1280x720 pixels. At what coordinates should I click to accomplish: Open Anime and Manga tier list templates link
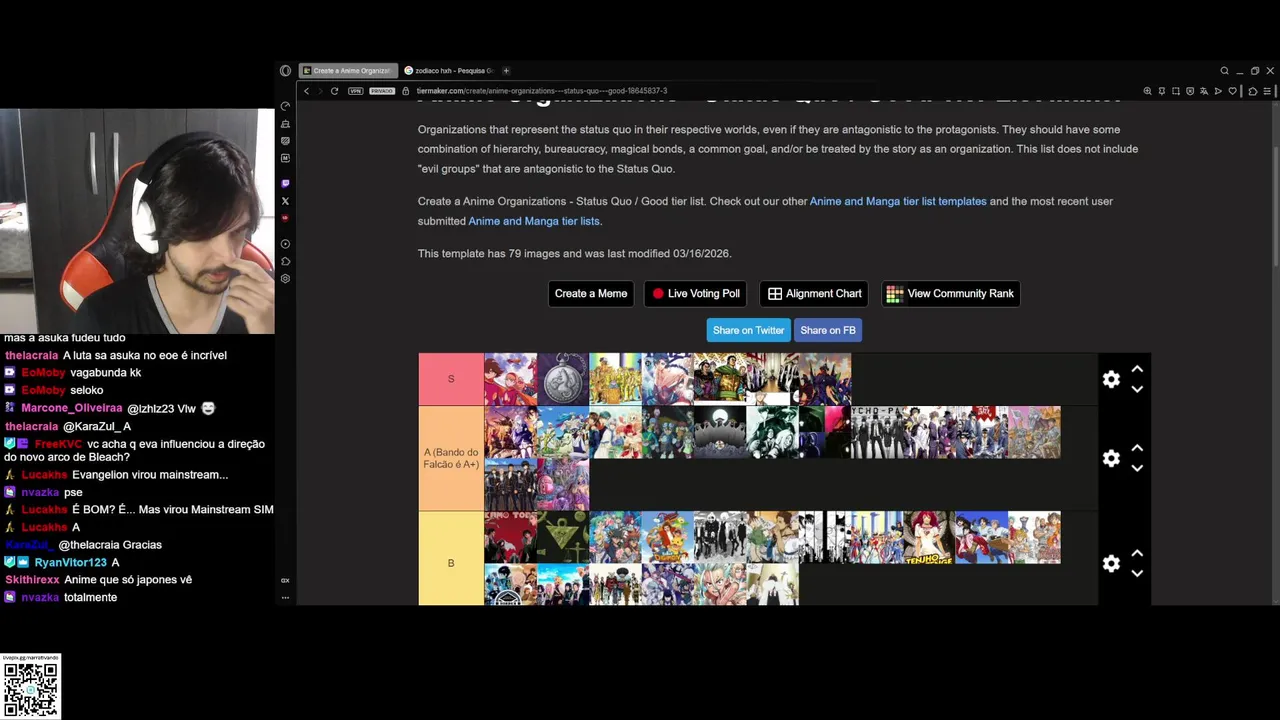(898, 201)
